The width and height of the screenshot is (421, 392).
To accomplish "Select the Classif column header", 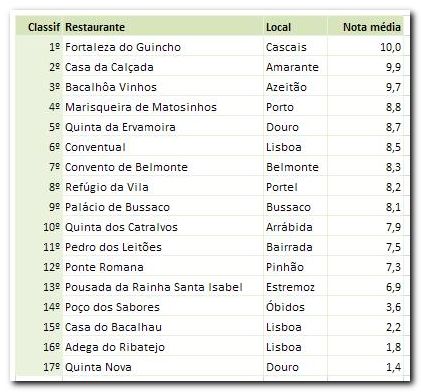I will click(x=44, y=27).
